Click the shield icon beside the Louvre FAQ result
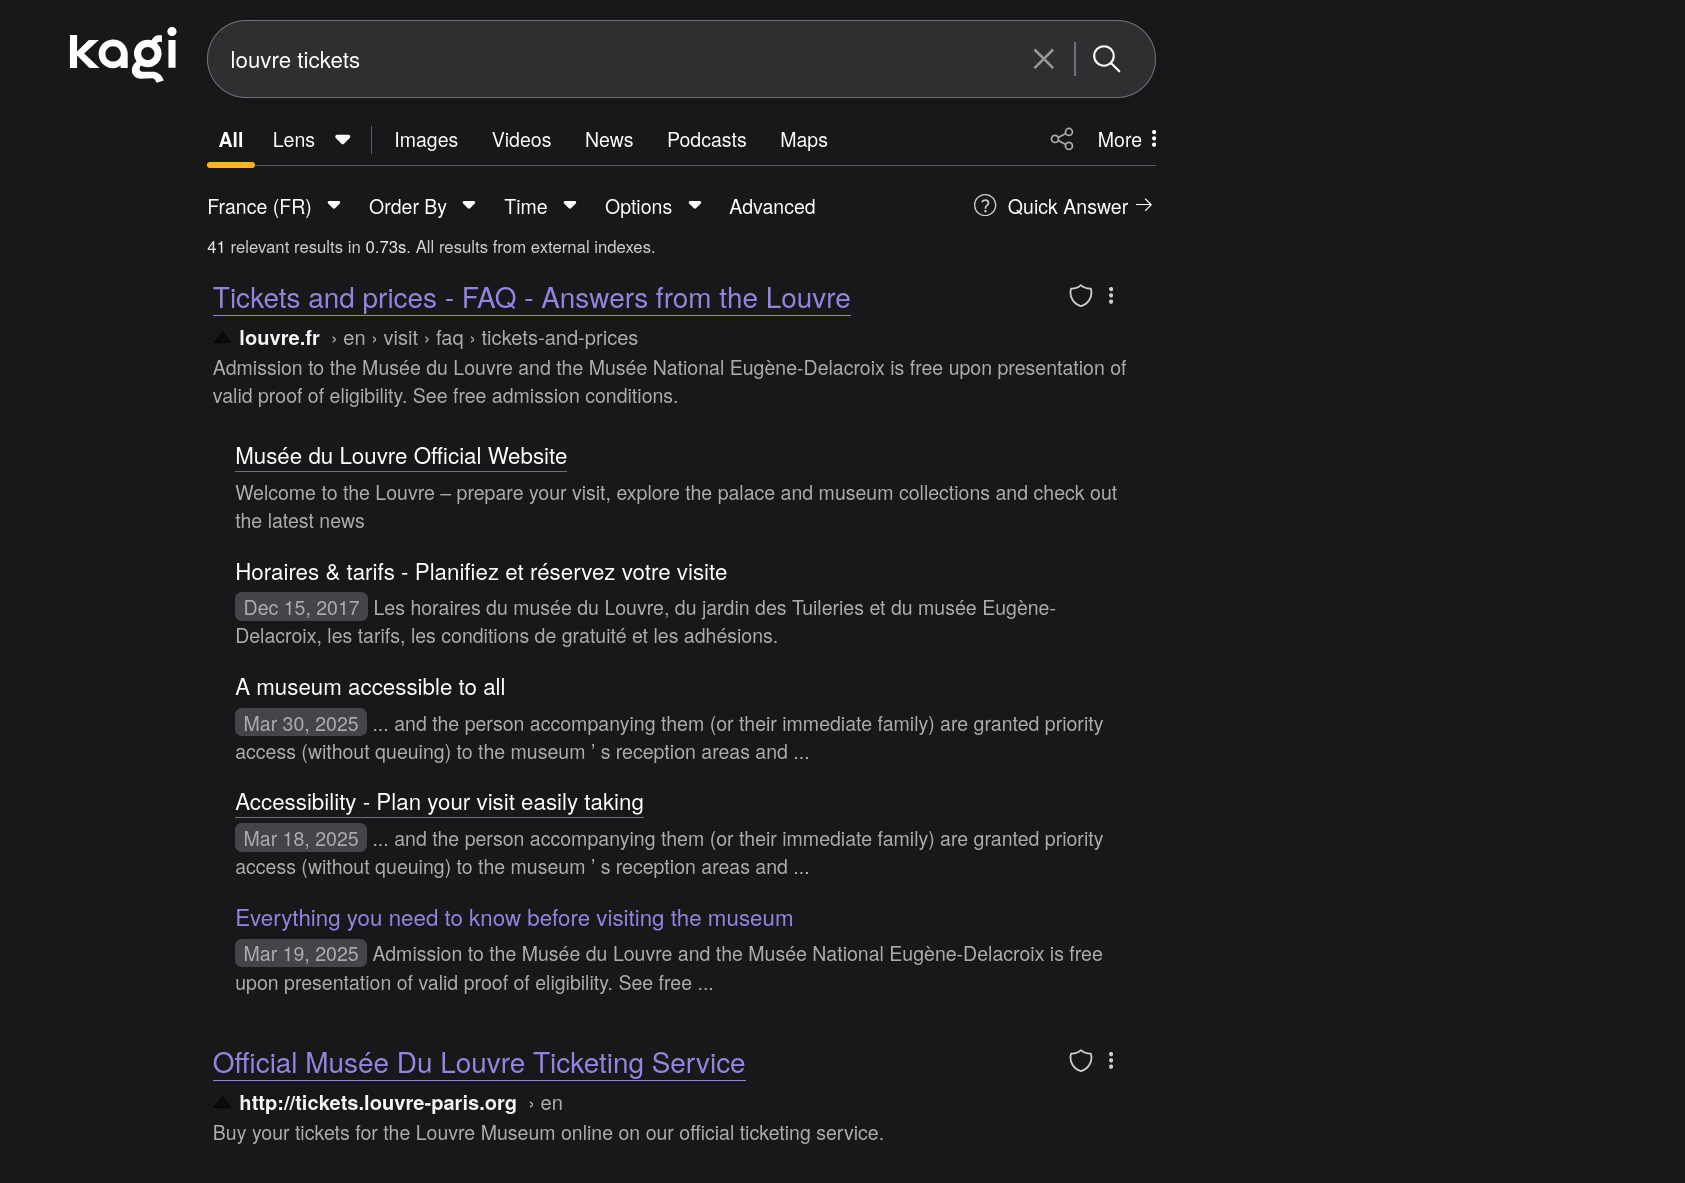 point(1080,296)
